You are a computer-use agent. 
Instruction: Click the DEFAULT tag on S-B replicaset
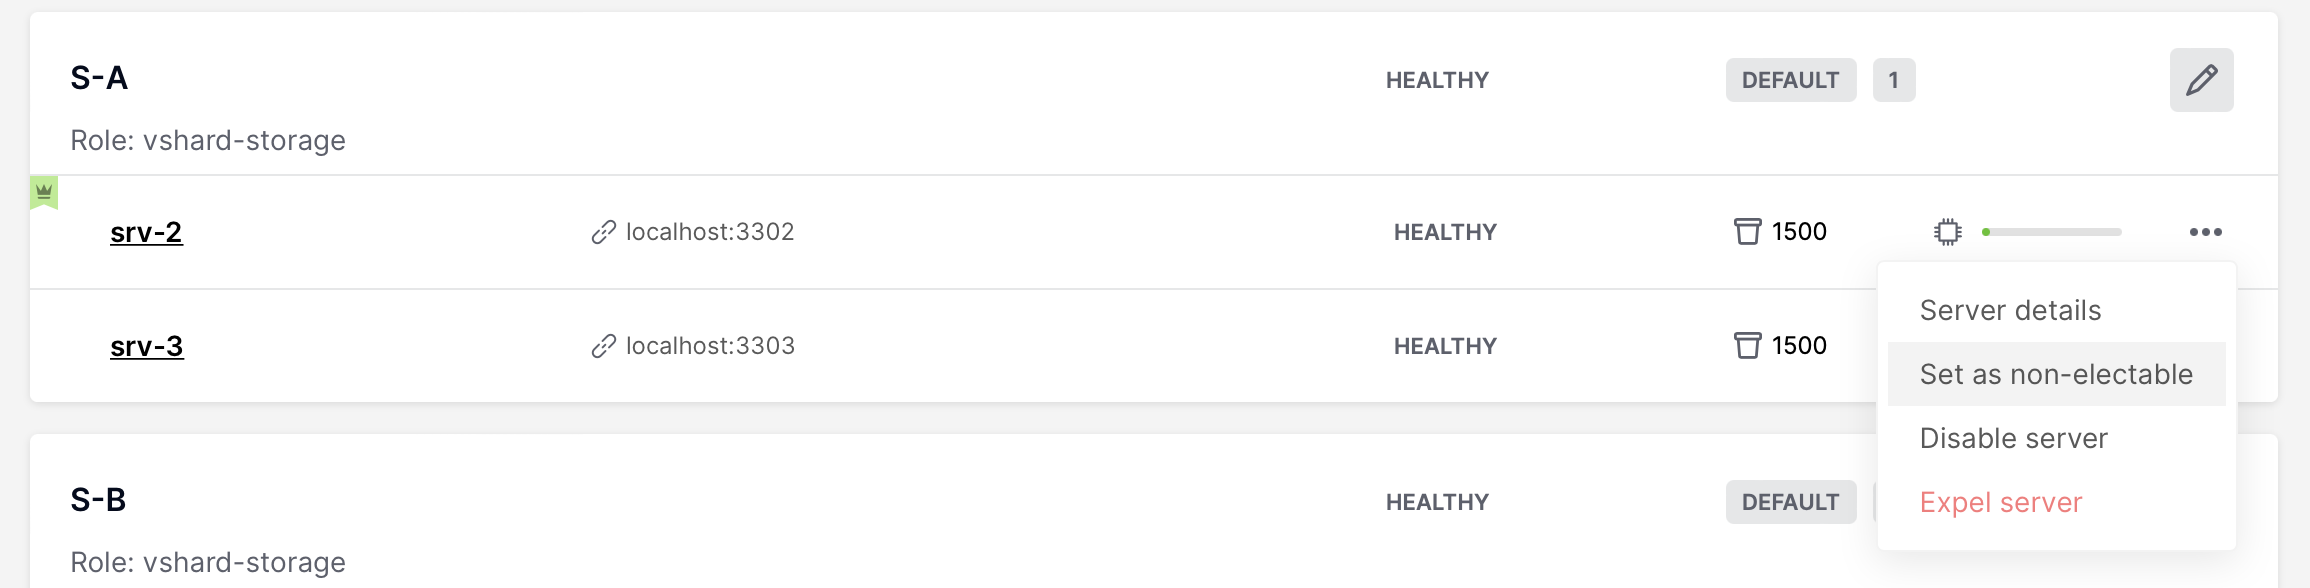click(x=1791, y=502)
